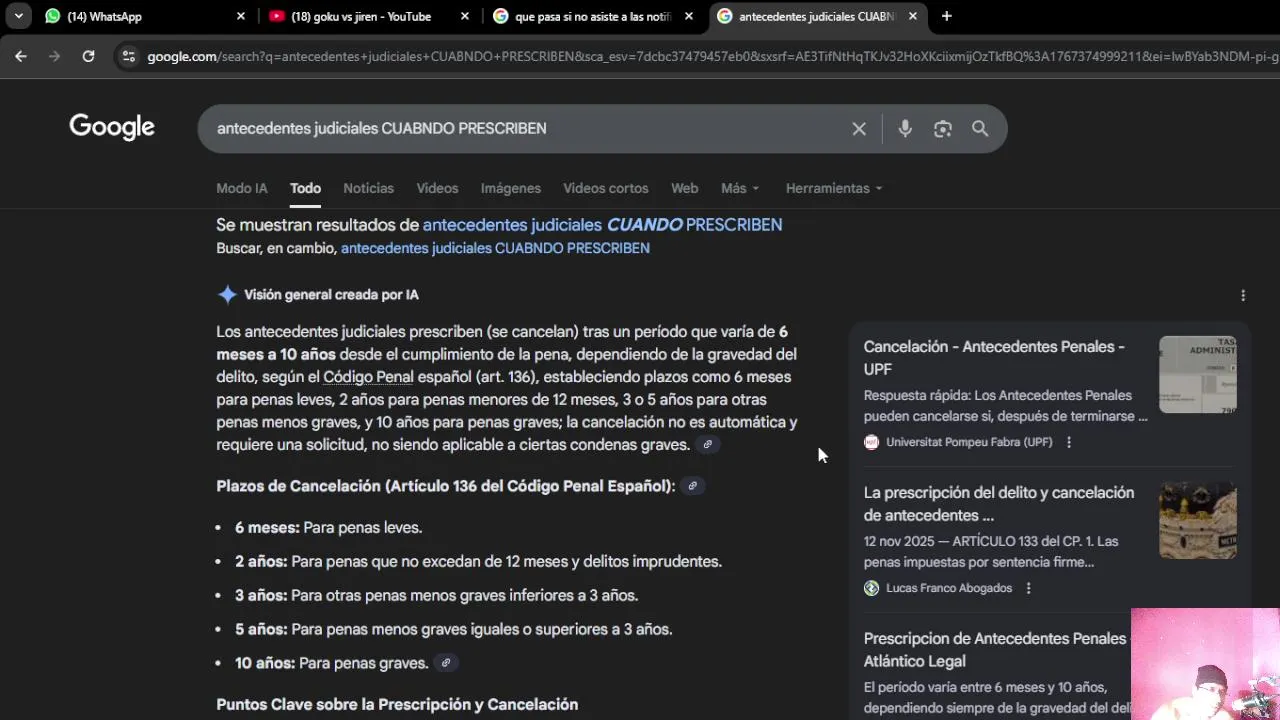The width and height of the screenshot is (1280, 720).
Task: Open source link icon after '10 años' item
Action: tap(446, 663)
